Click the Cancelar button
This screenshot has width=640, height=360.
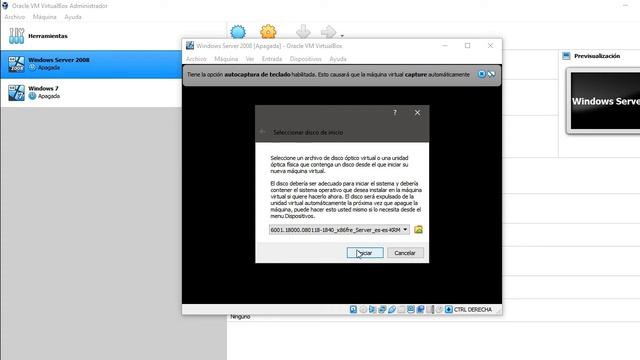click(x=405, y=253)
